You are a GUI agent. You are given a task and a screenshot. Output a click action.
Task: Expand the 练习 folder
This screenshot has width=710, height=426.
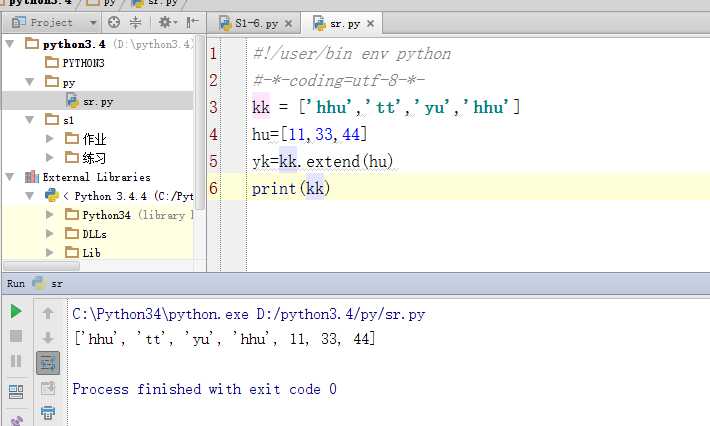click(x=50, y=158)
